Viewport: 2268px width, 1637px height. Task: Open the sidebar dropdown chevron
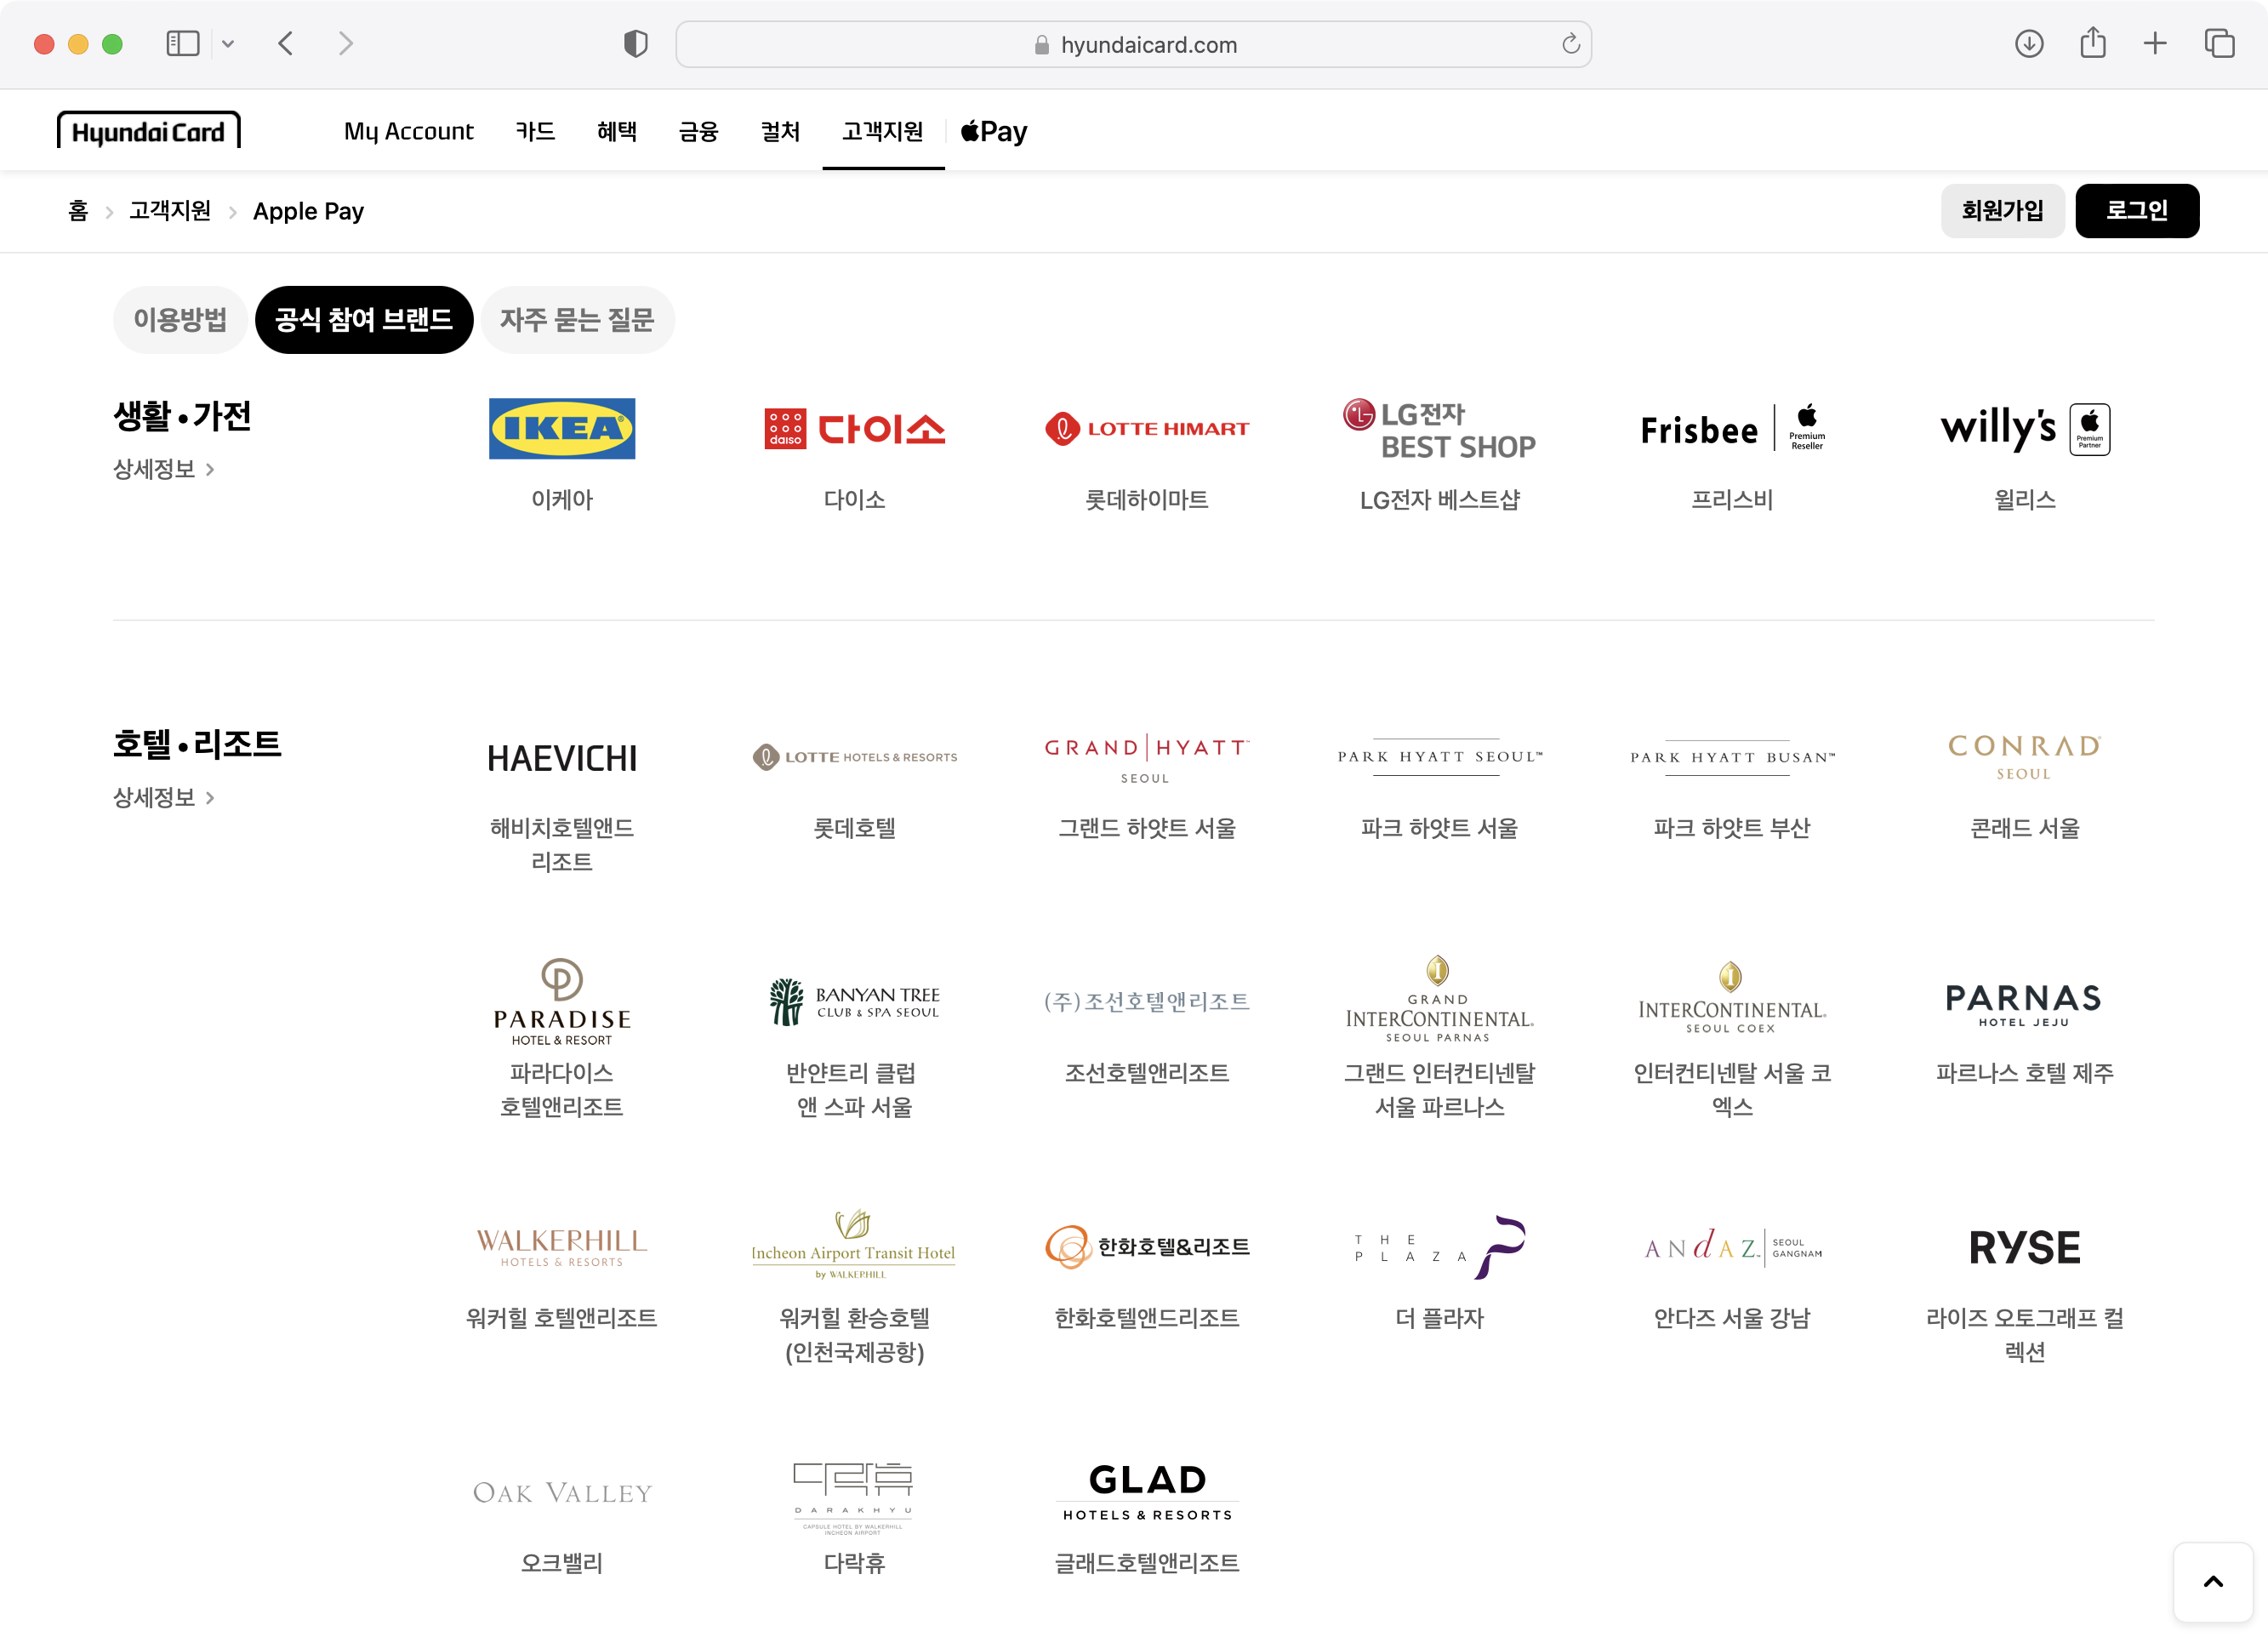(x=228, y=44)
